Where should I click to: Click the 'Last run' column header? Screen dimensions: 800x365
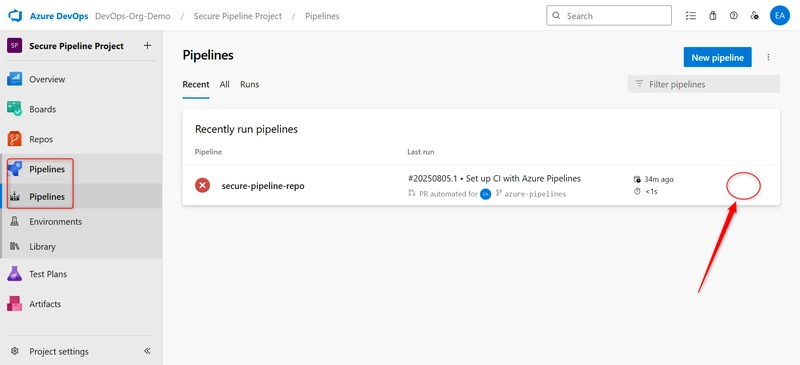(420, 152)
